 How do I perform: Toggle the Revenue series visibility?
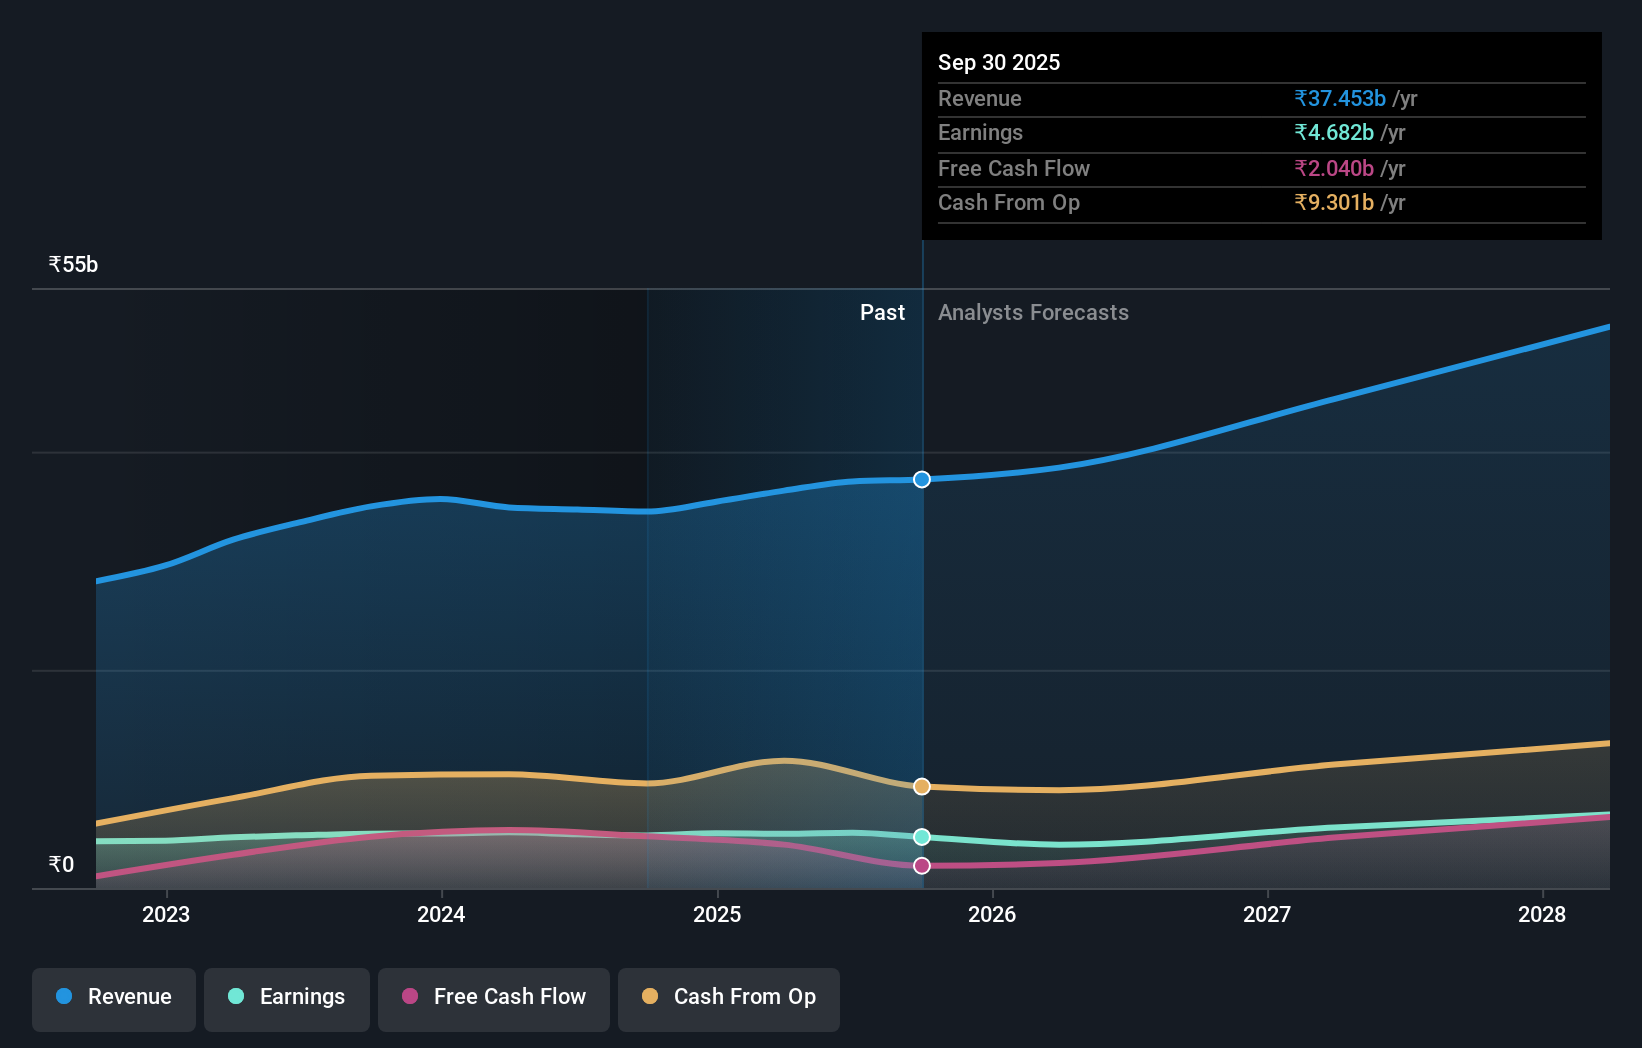click(x=113, y=999)
